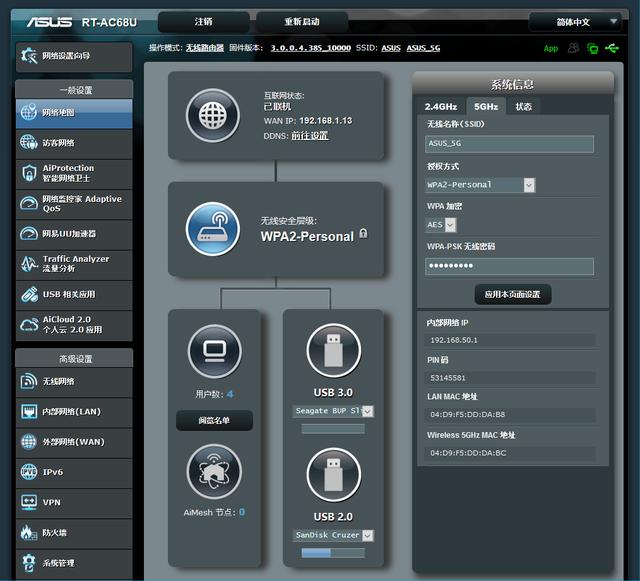Image resolution: width=640 pixels, height=581 pixels.
Task: Click the USB 3.0 drive icon
Action: pos(333,350)
